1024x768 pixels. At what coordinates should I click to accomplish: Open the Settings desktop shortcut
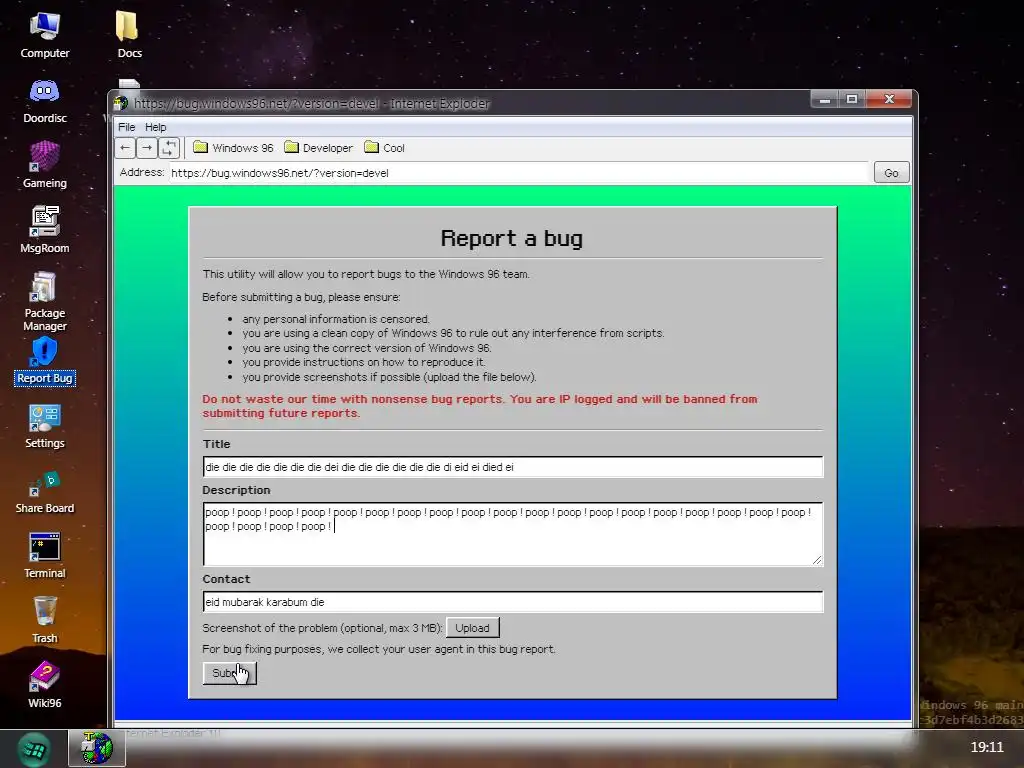(x=44, y=426)
